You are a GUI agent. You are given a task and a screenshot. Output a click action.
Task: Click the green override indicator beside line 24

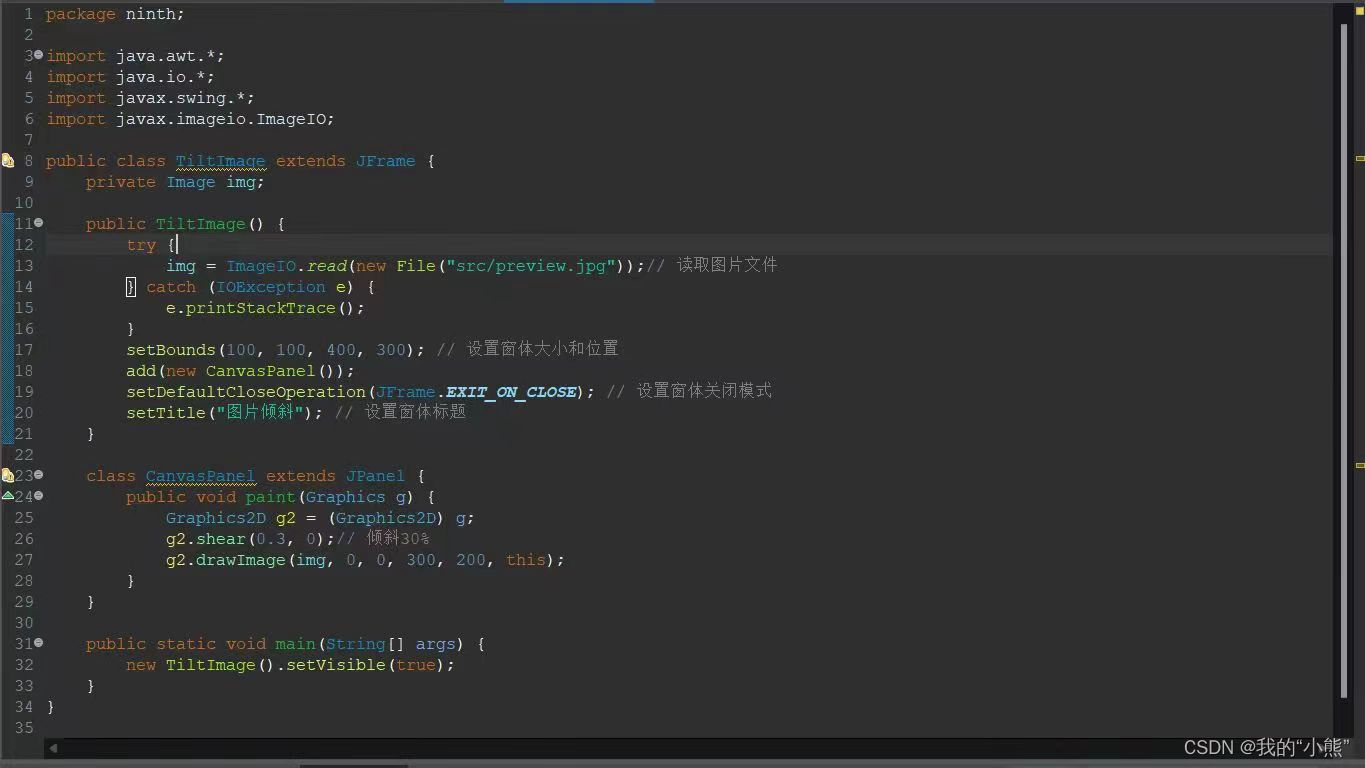pyautogui.click(x=7, y=496)
